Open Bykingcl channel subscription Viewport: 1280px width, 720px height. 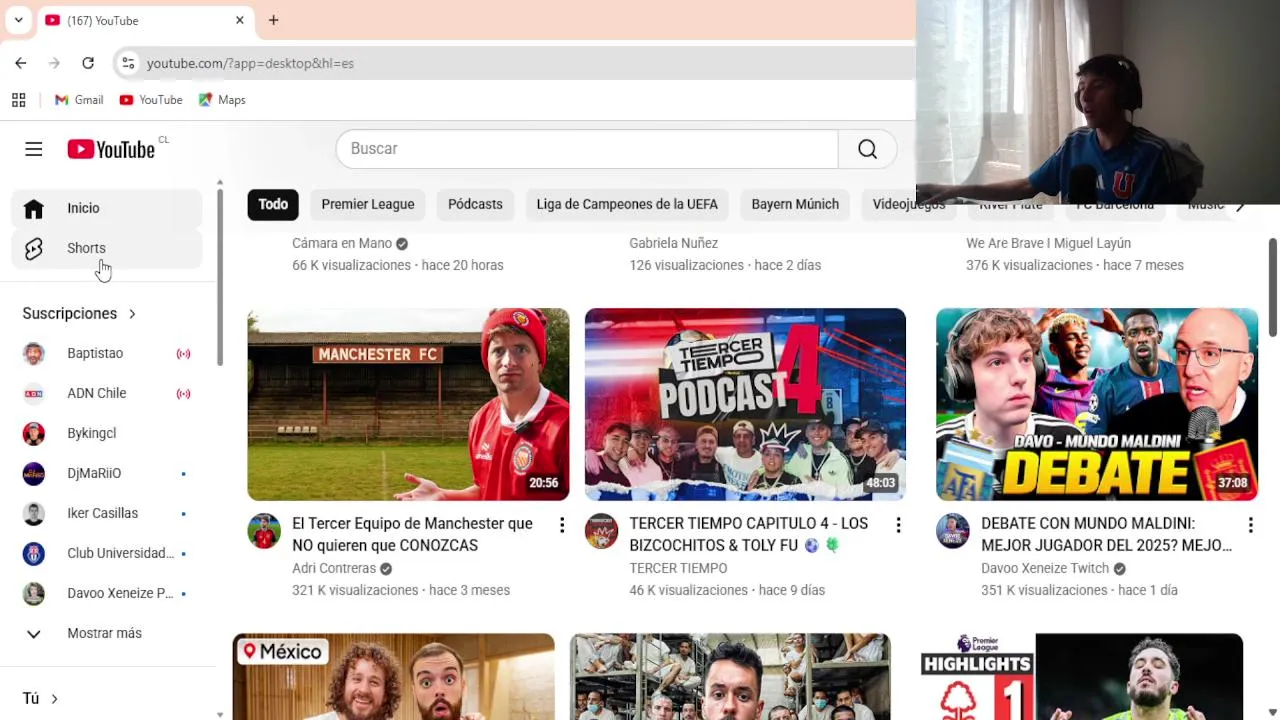[107, 433]
